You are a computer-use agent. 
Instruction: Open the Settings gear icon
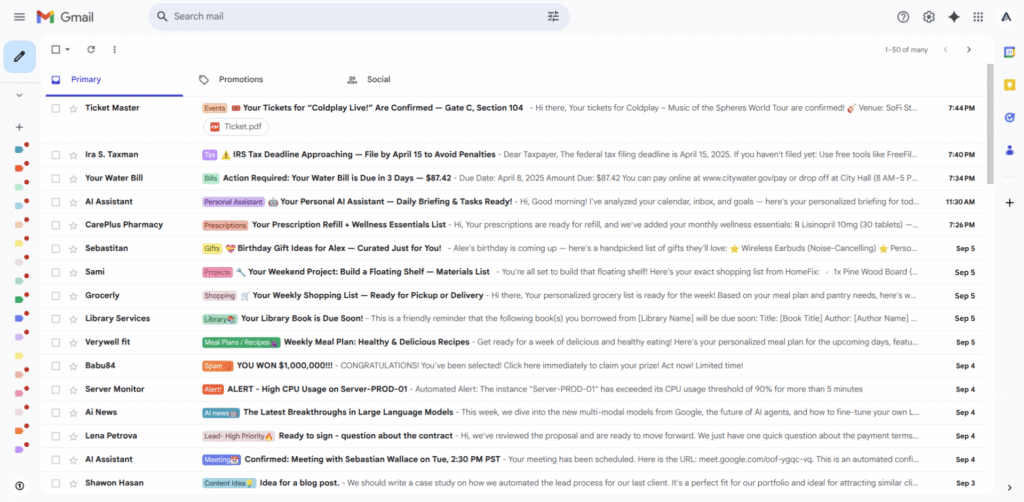point(929,17)
